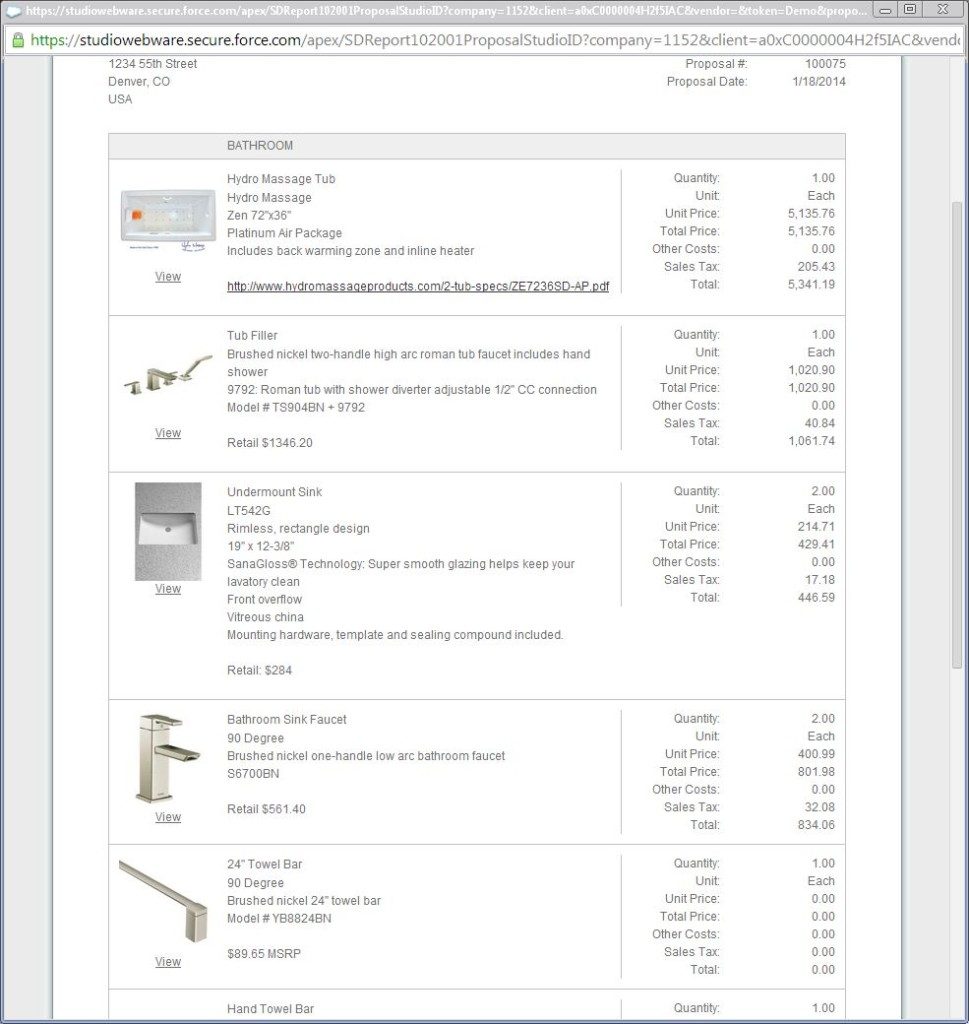
Task: Click the 'Bathroom Sink Faucet' item title
Action: 287,720
